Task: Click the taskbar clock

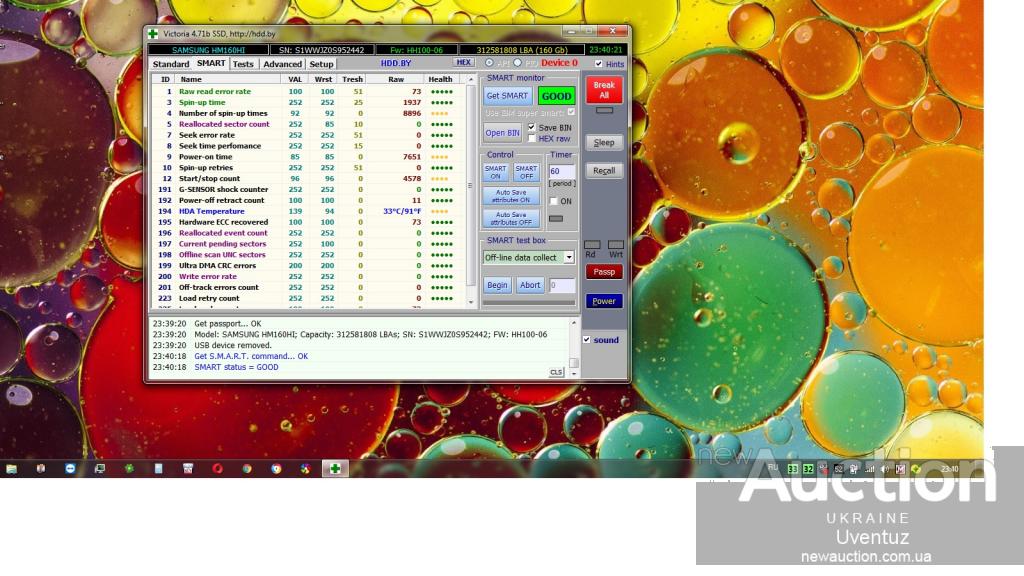Action: tap(950, 469)
